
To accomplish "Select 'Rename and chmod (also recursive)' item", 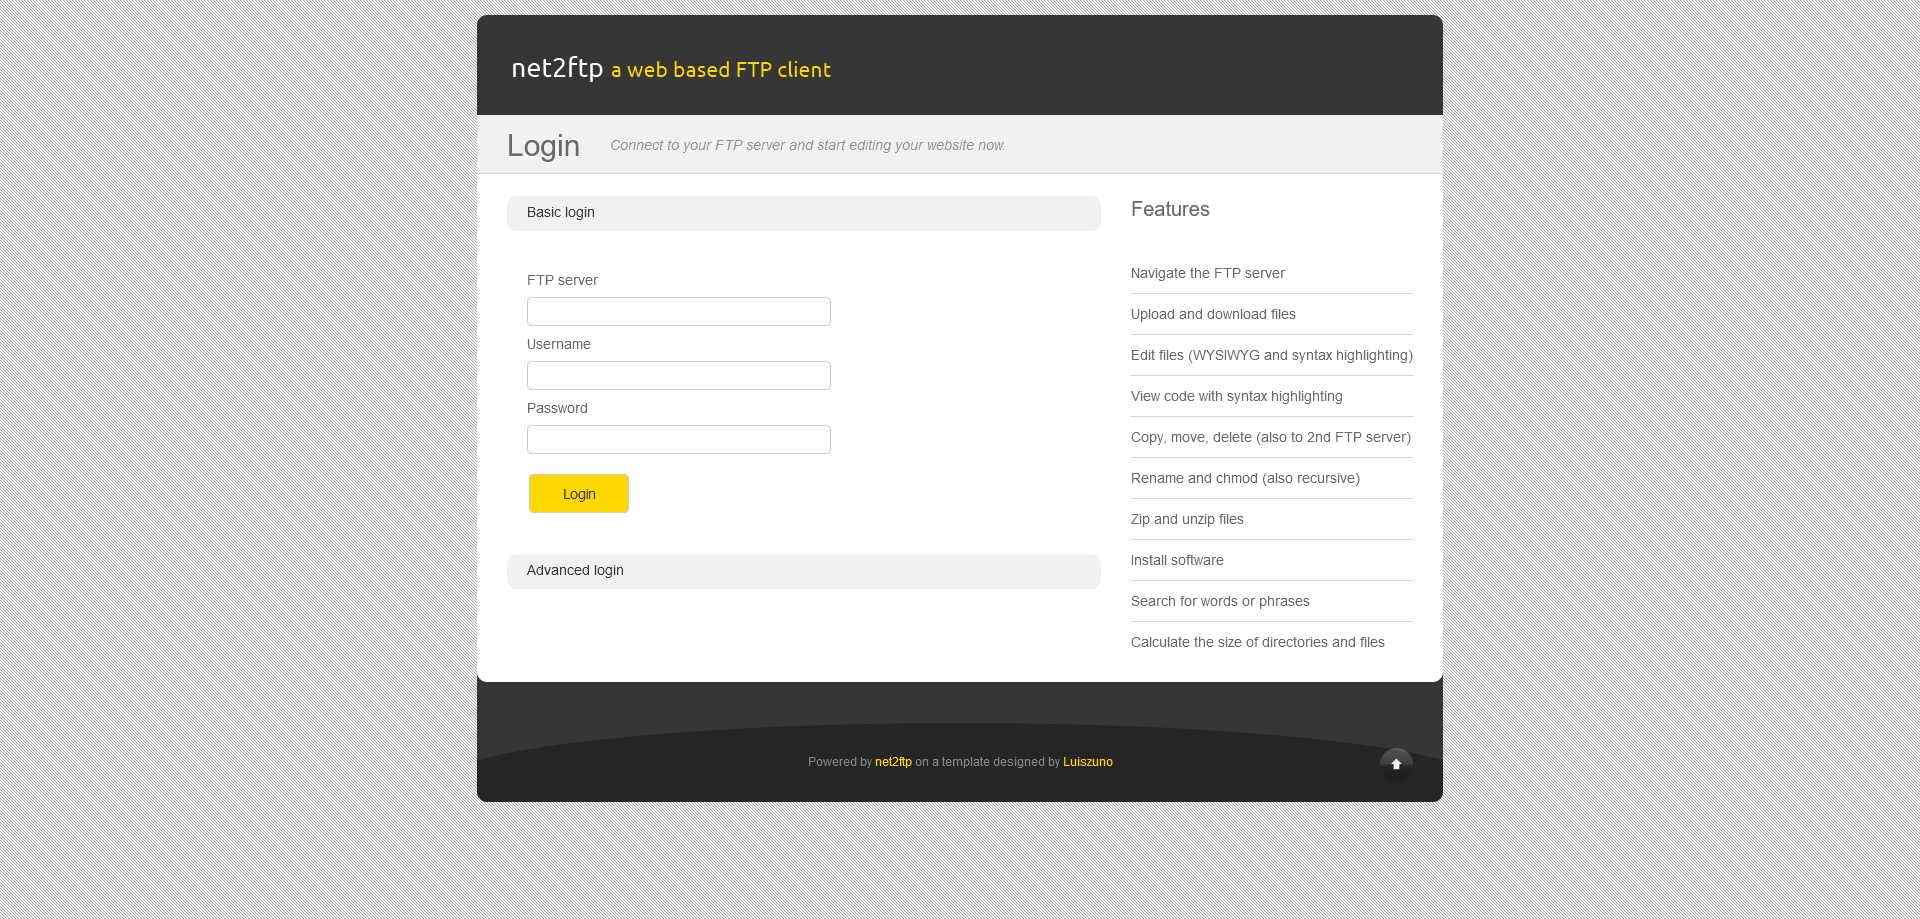I will (1245, 478).
